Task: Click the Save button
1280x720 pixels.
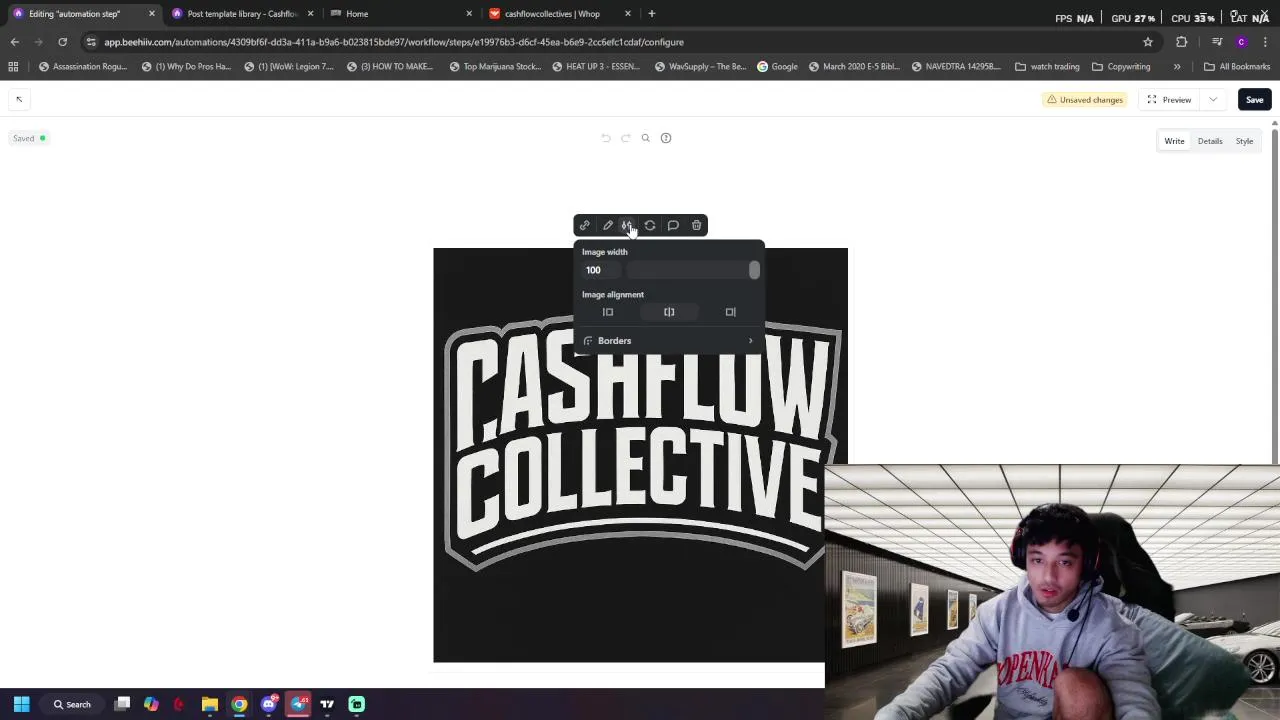Action: 1254,100
